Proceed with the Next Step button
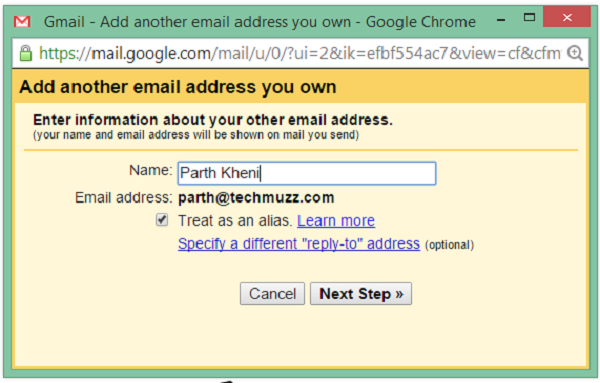 pos(361,294)
